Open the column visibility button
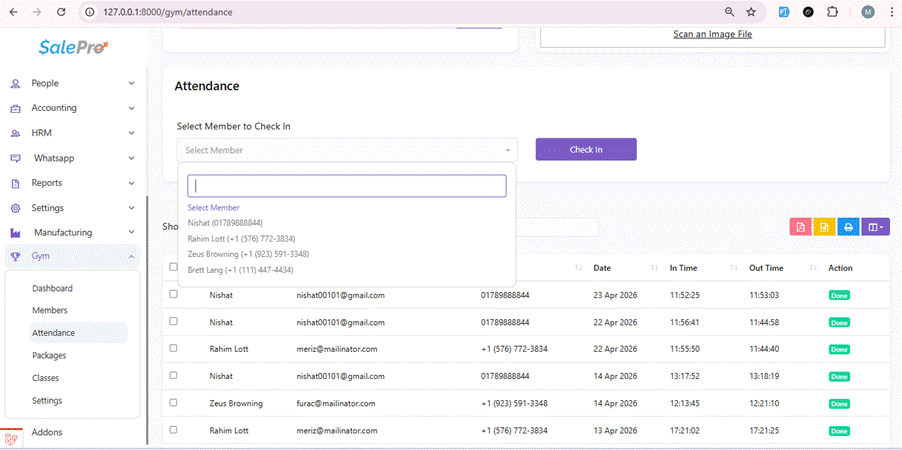The height and width of the screenshot is (450, 902). [874, 227]
